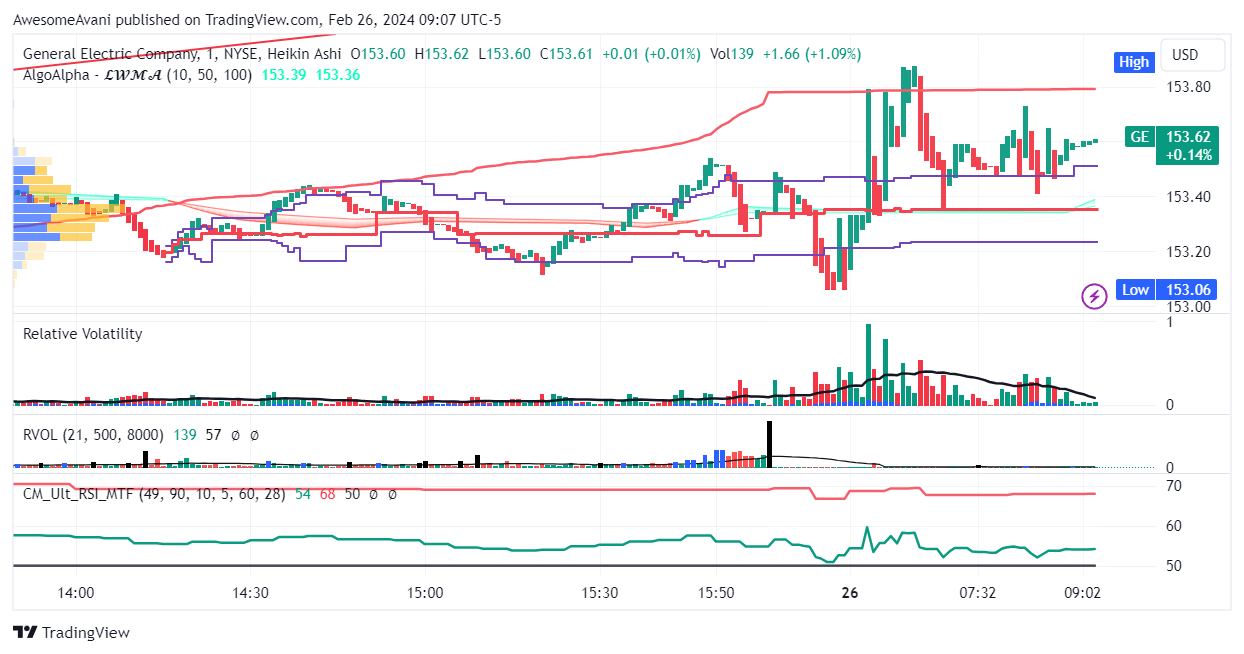Viewport: 1244px width, 654px height.
Task: Click the Vol139 volume readout
Action: pos(732,54)
